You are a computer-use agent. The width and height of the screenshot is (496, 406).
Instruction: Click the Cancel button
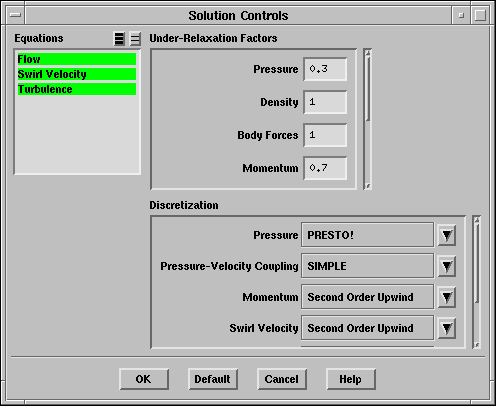pos(282,379)
